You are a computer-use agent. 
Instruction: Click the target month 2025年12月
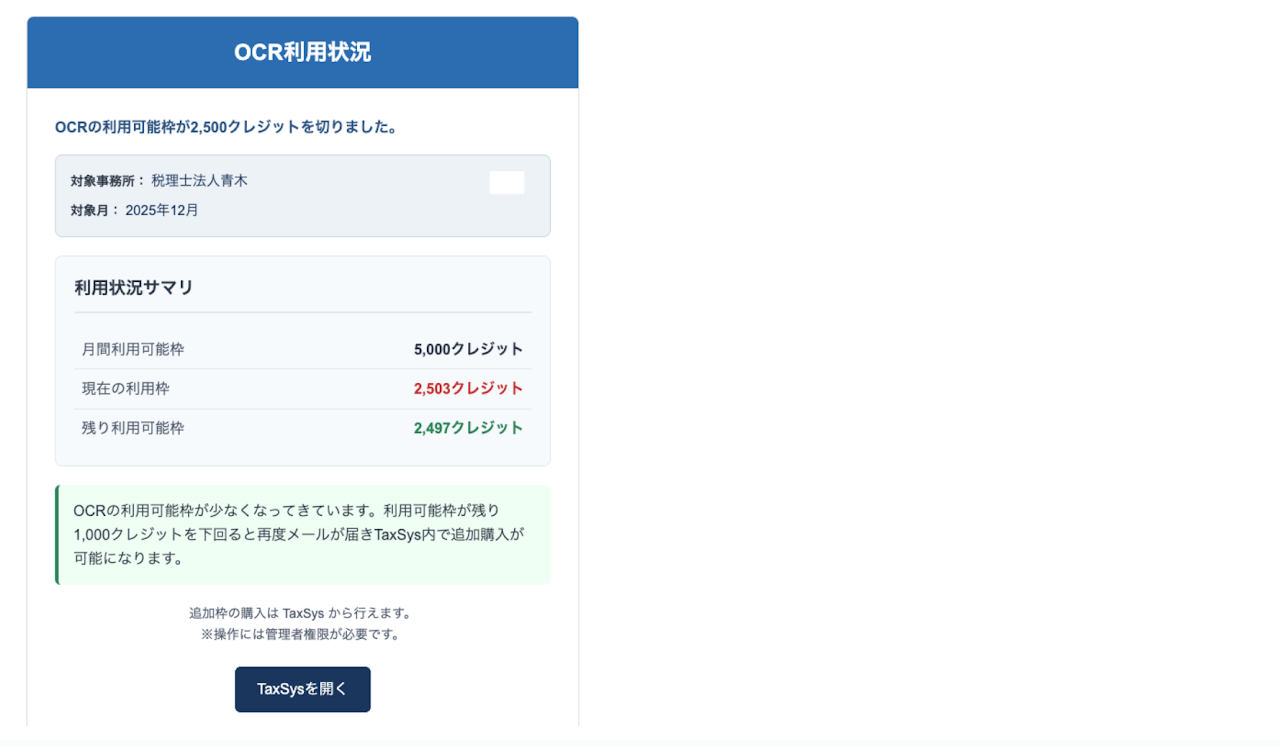pyautogui.click(x=162, y=210)
